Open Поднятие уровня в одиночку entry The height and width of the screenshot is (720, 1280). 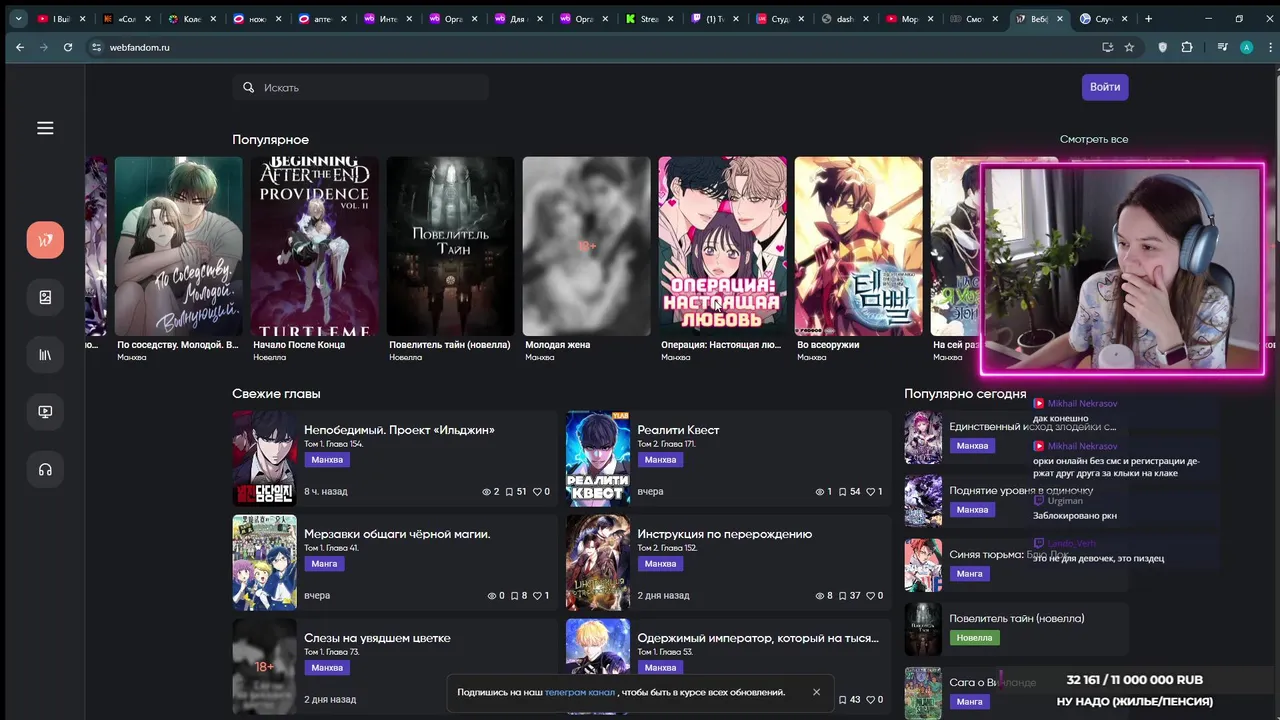pyautogui.click(x=1021, y=491)
